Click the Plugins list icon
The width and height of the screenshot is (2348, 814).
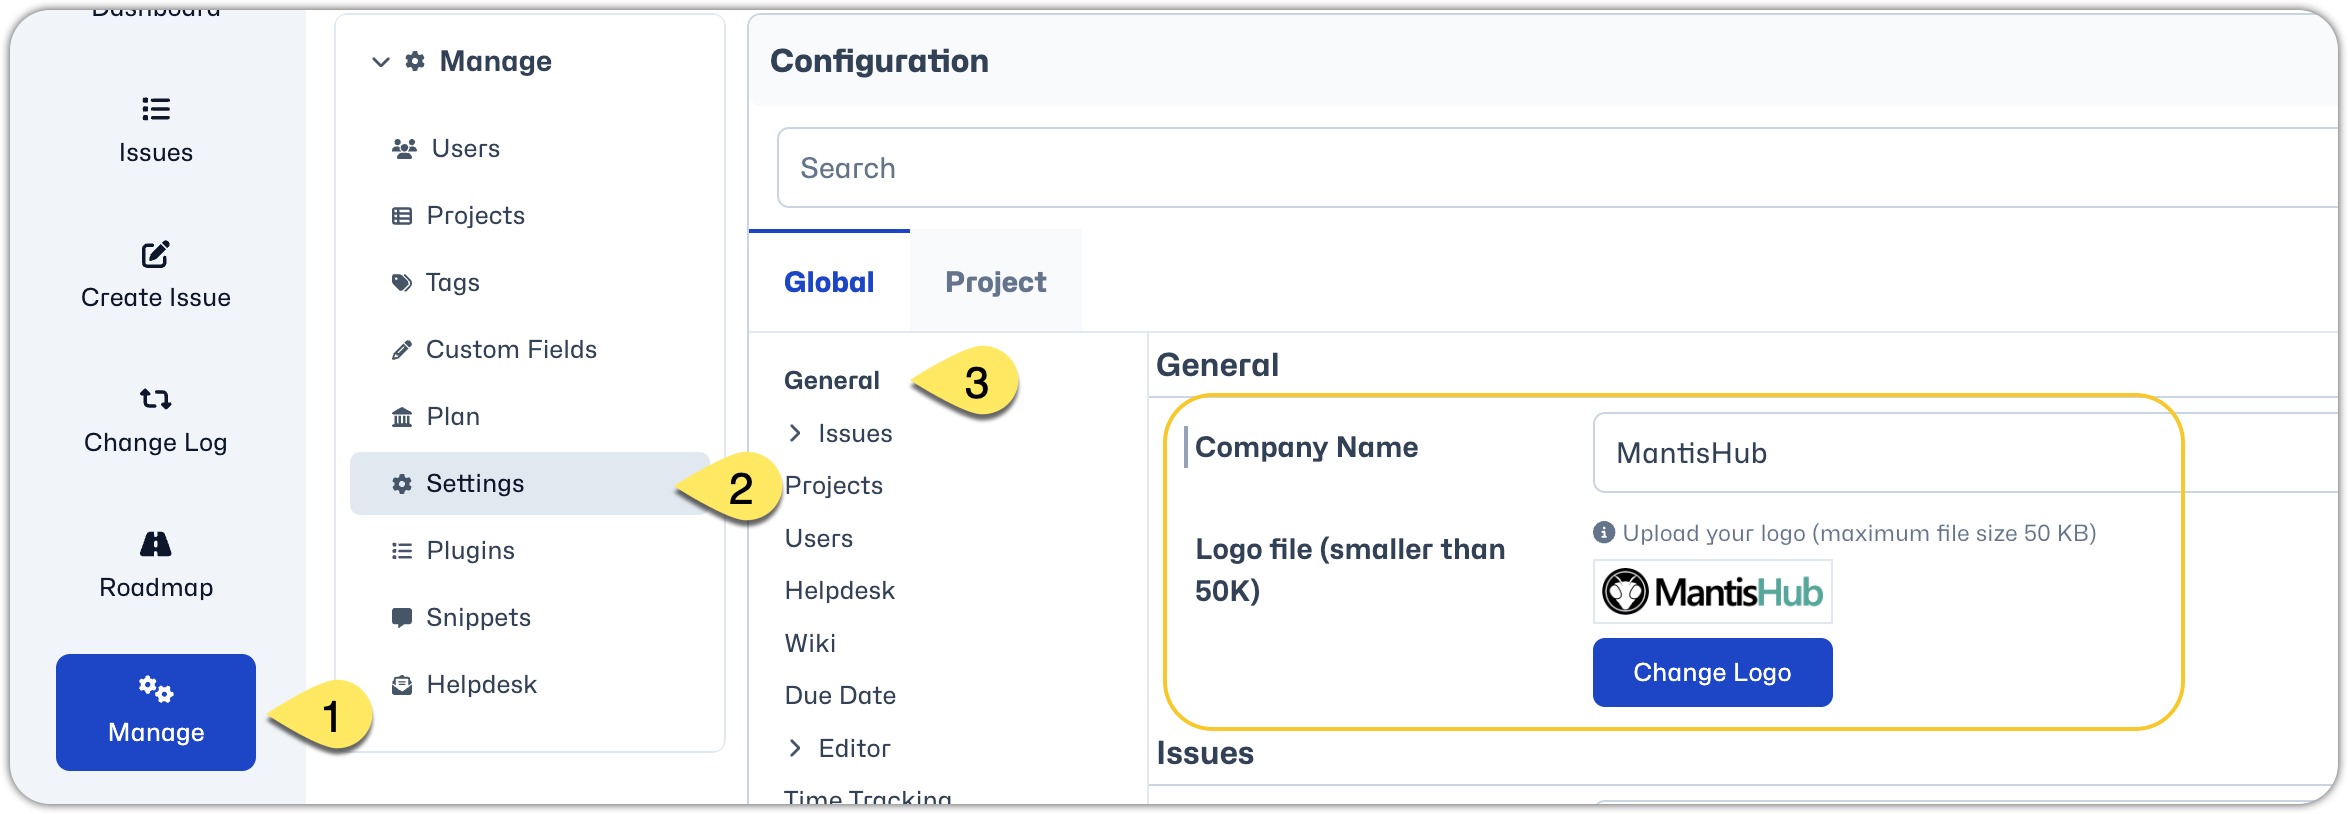[402, 551]
